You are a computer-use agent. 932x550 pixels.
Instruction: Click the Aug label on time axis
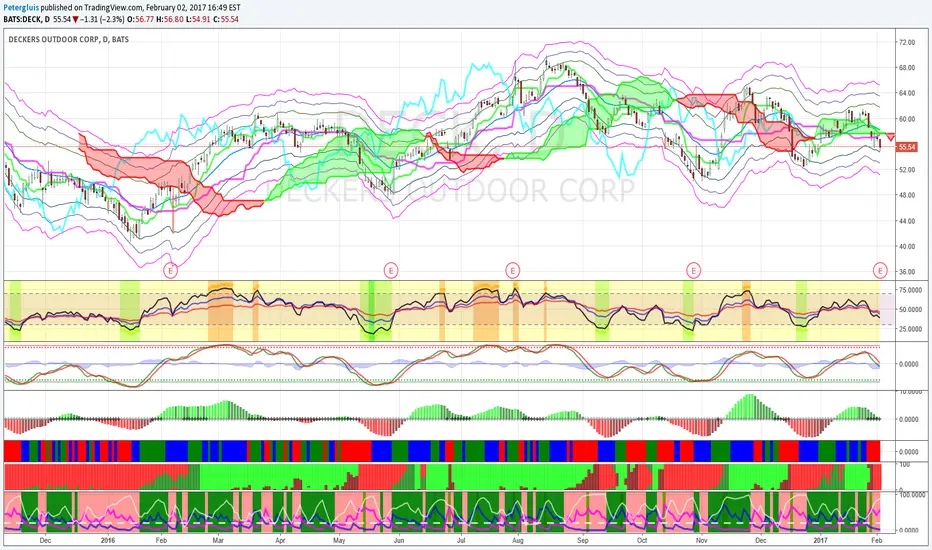(518, 540)
